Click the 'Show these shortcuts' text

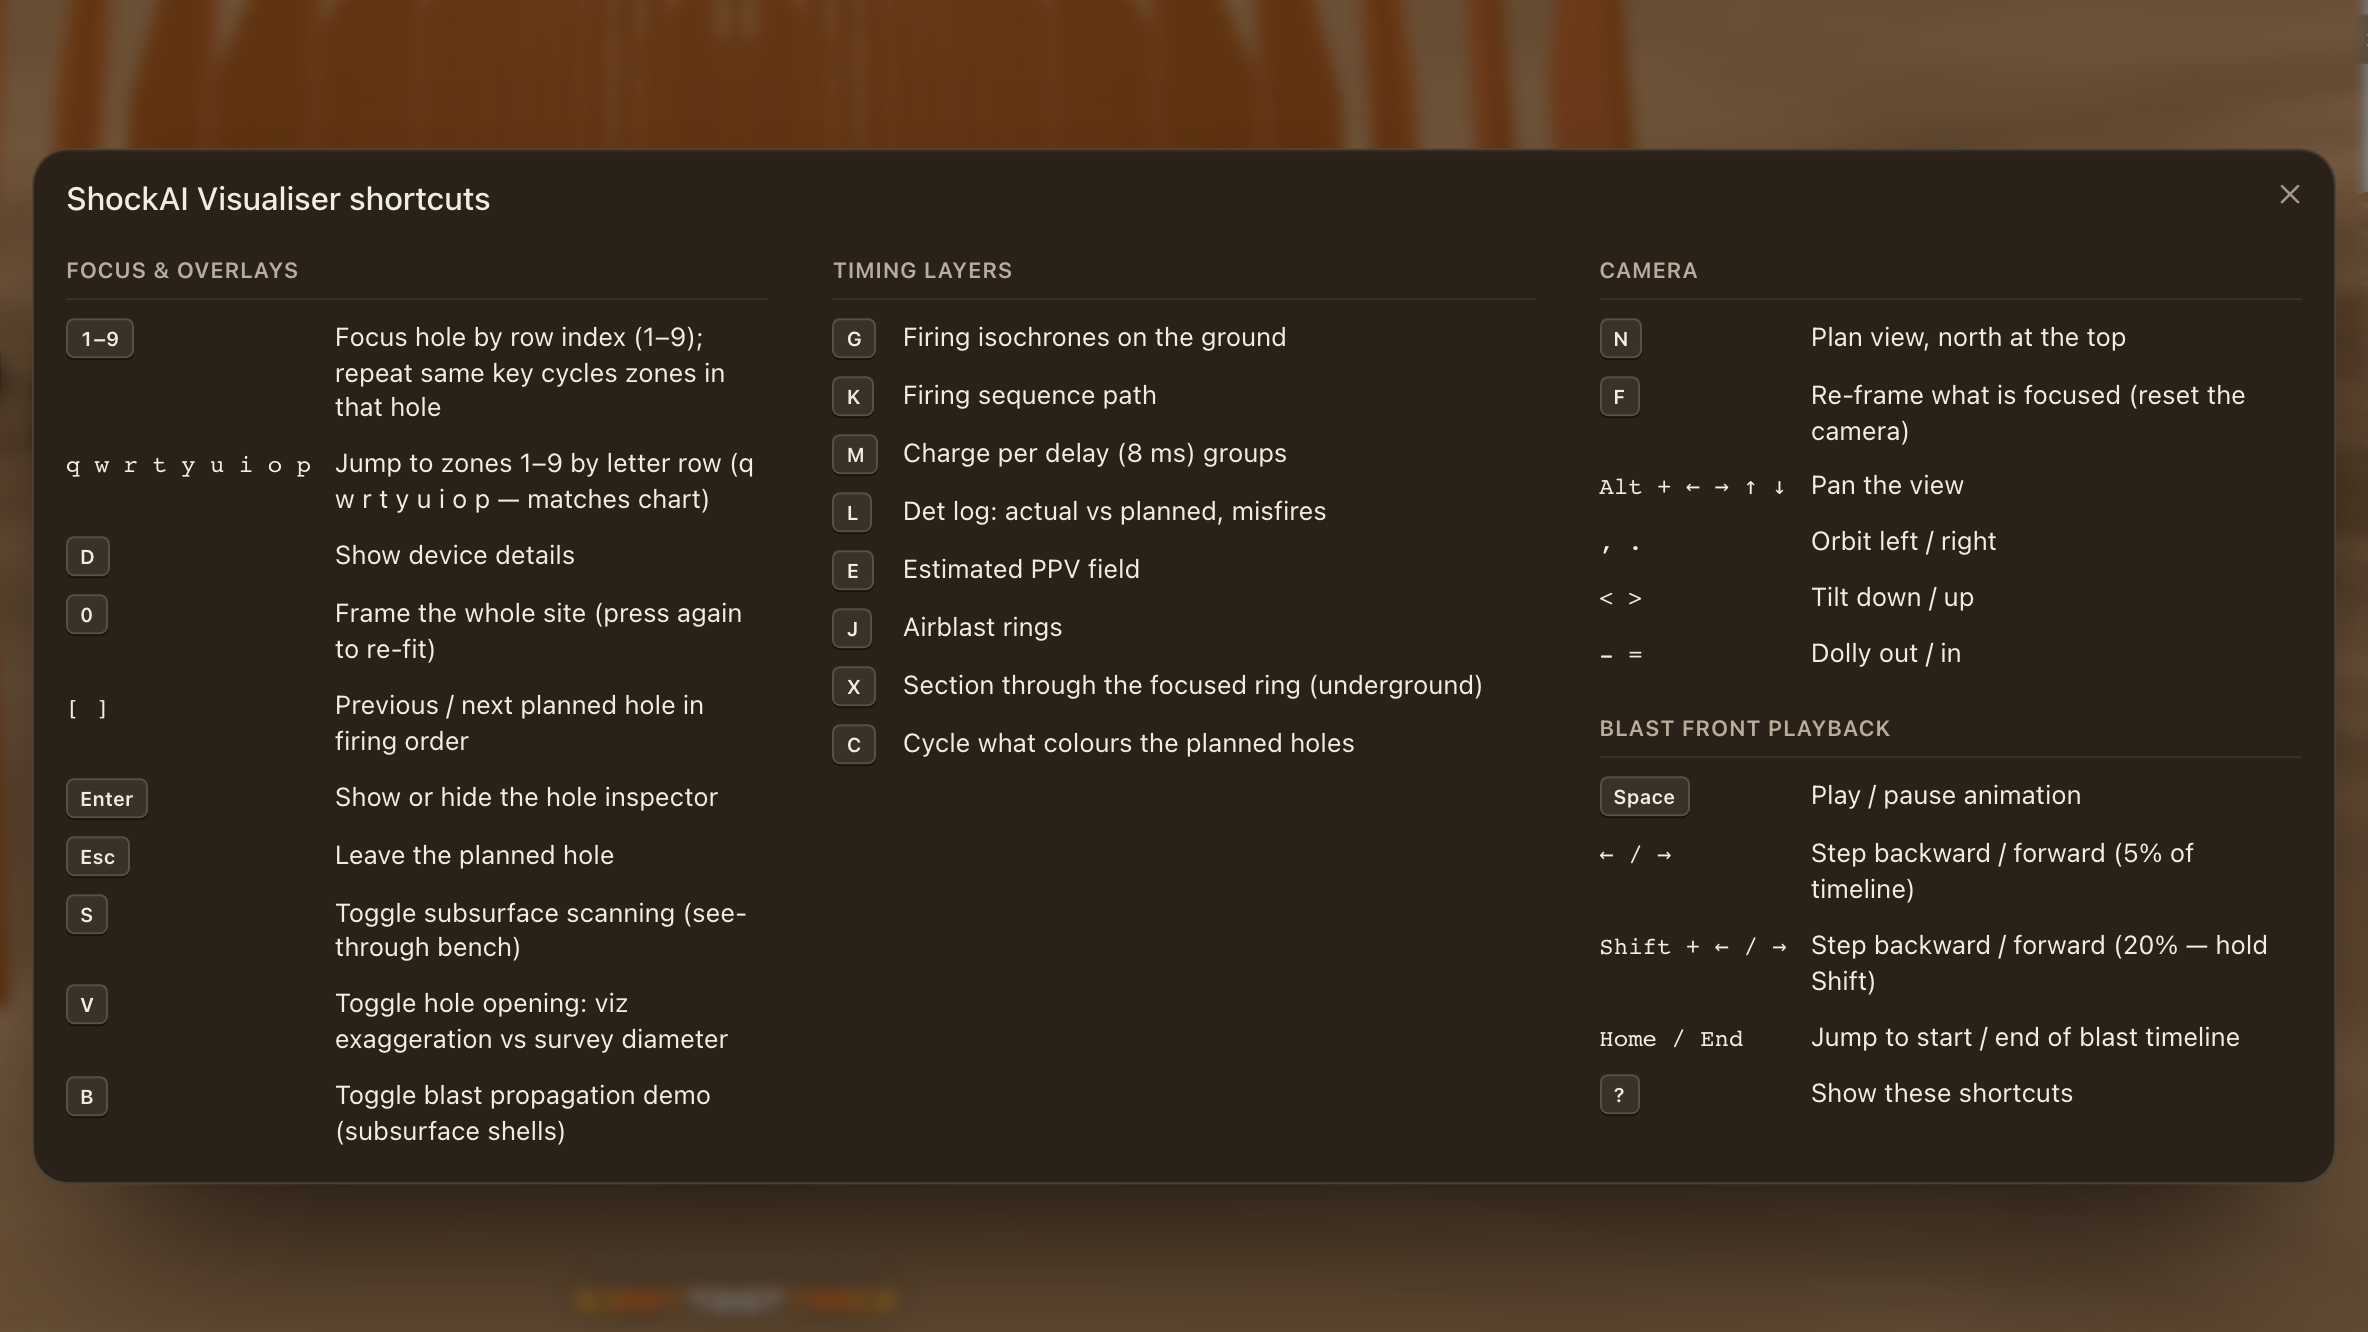1941,1093
